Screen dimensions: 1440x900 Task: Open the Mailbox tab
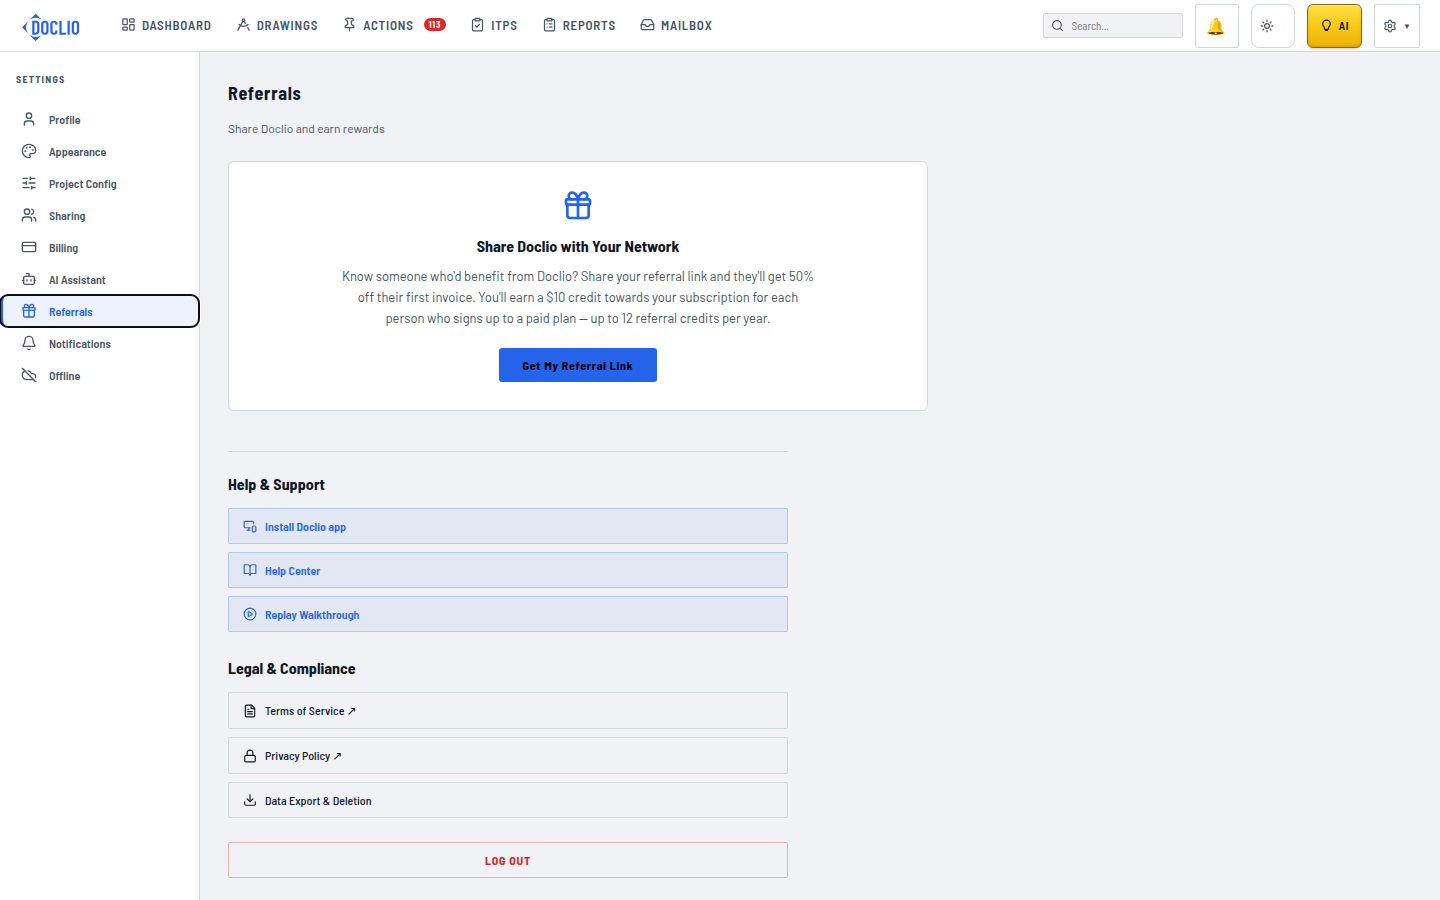[676, 25]
